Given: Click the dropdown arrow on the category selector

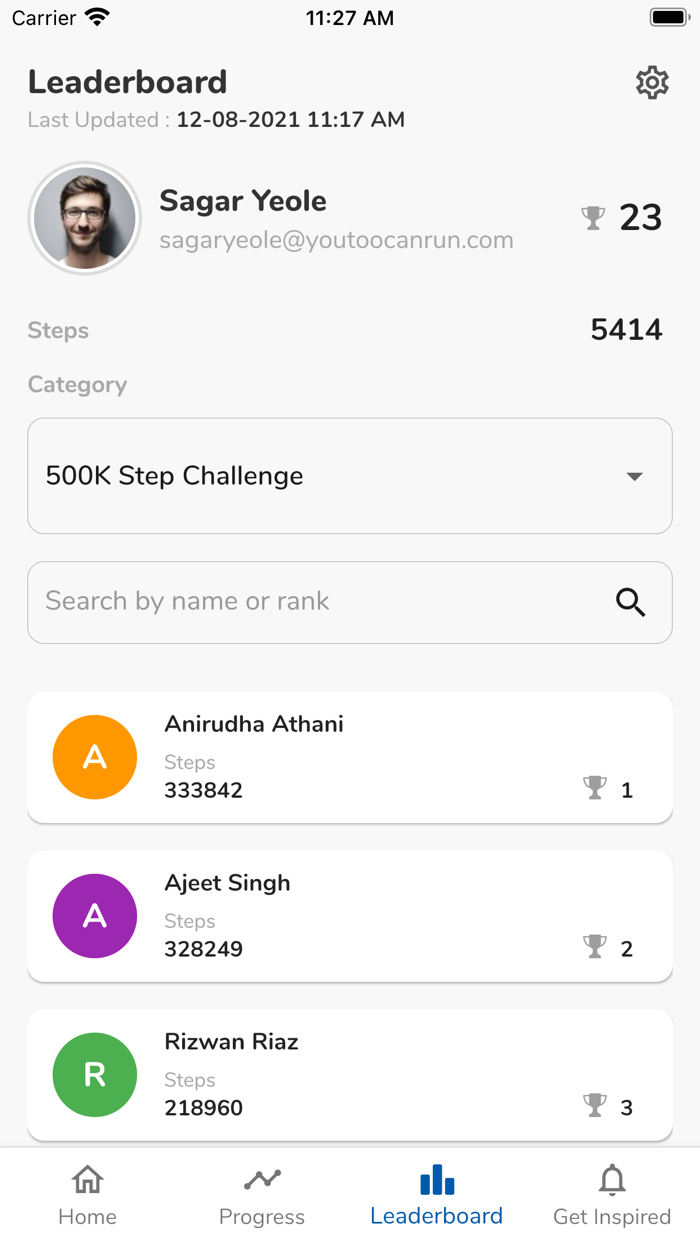Looking at the screenshot, I should (x=634, y=476).
